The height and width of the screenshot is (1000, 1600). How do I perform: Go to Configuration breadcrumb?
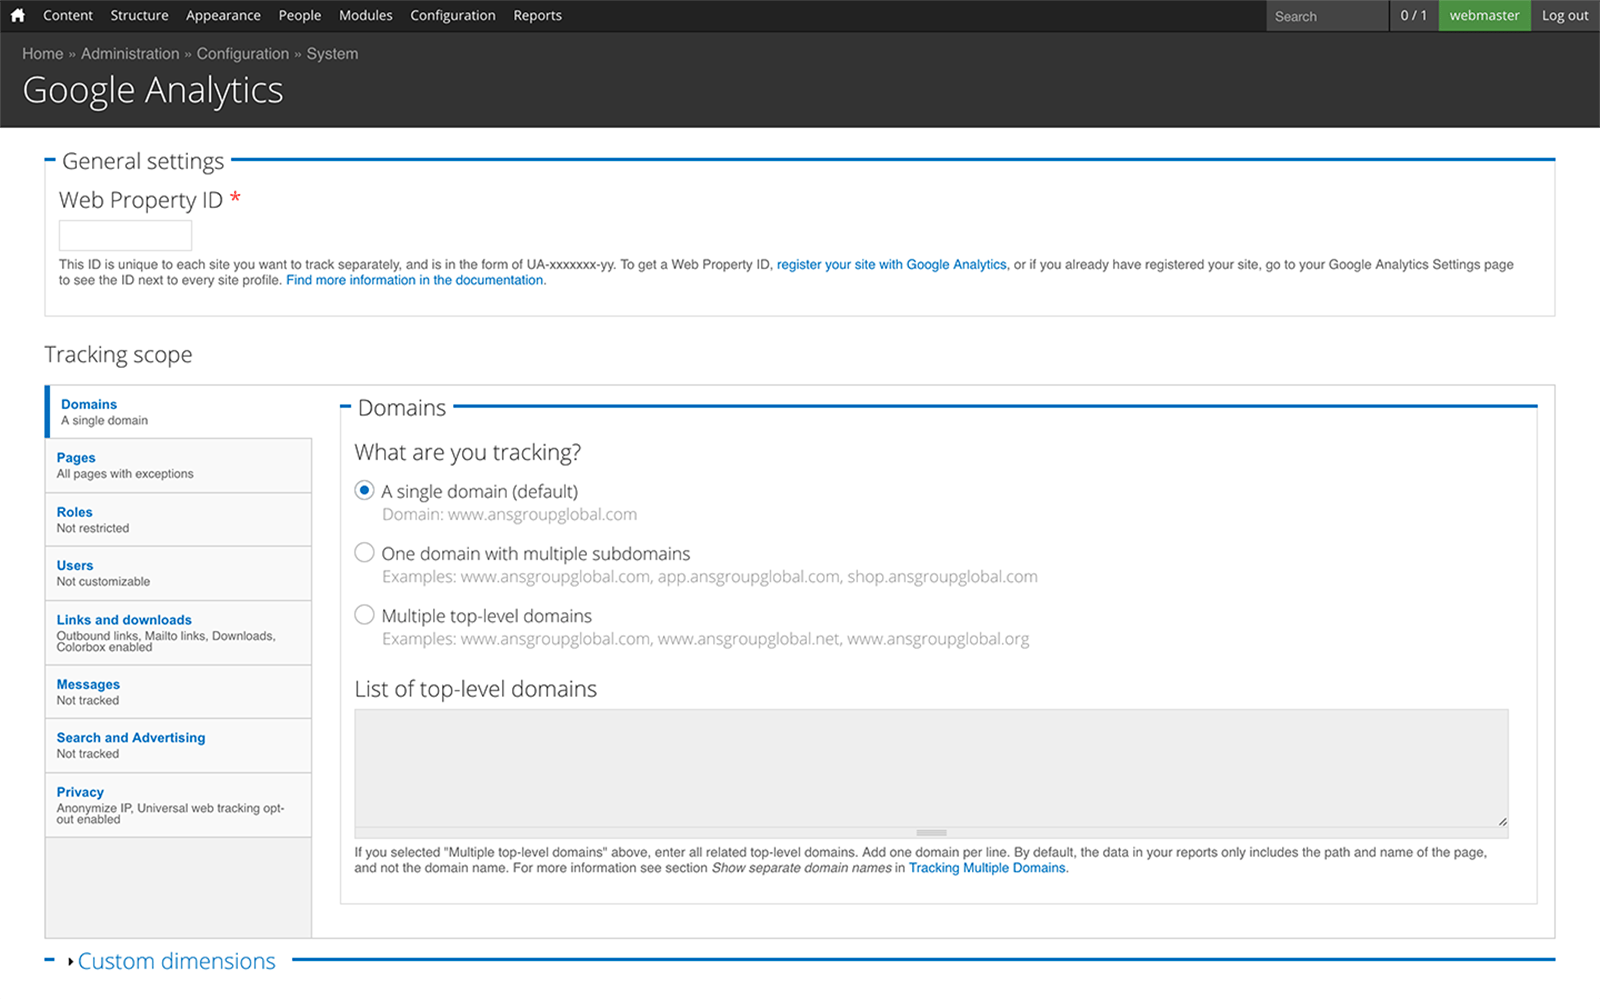[243, 54]
